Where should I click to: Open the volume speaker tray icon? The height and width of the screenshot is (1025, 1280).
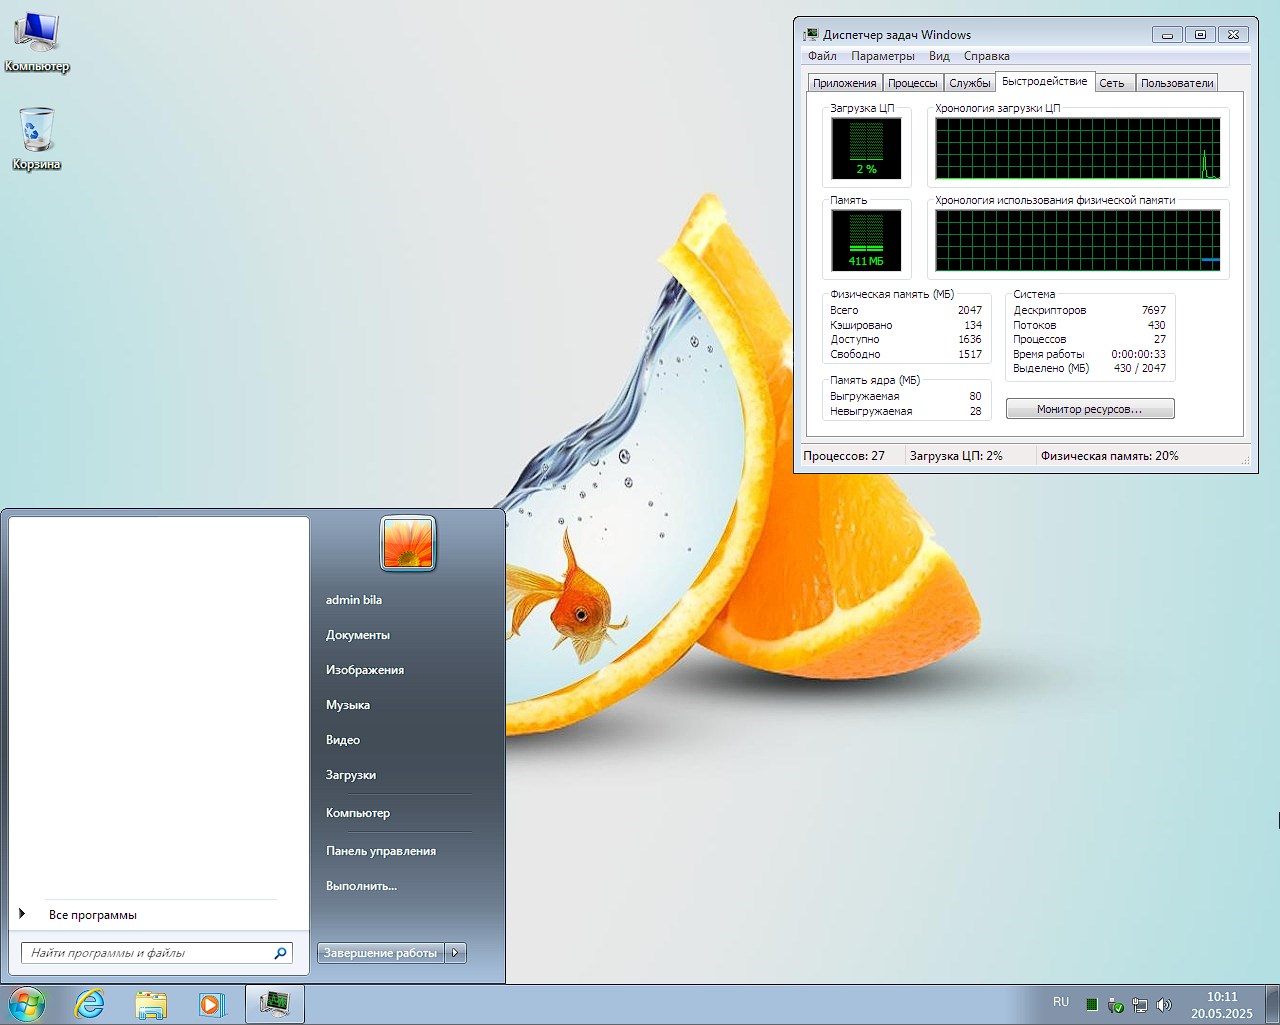[x=1164, y=1004]
